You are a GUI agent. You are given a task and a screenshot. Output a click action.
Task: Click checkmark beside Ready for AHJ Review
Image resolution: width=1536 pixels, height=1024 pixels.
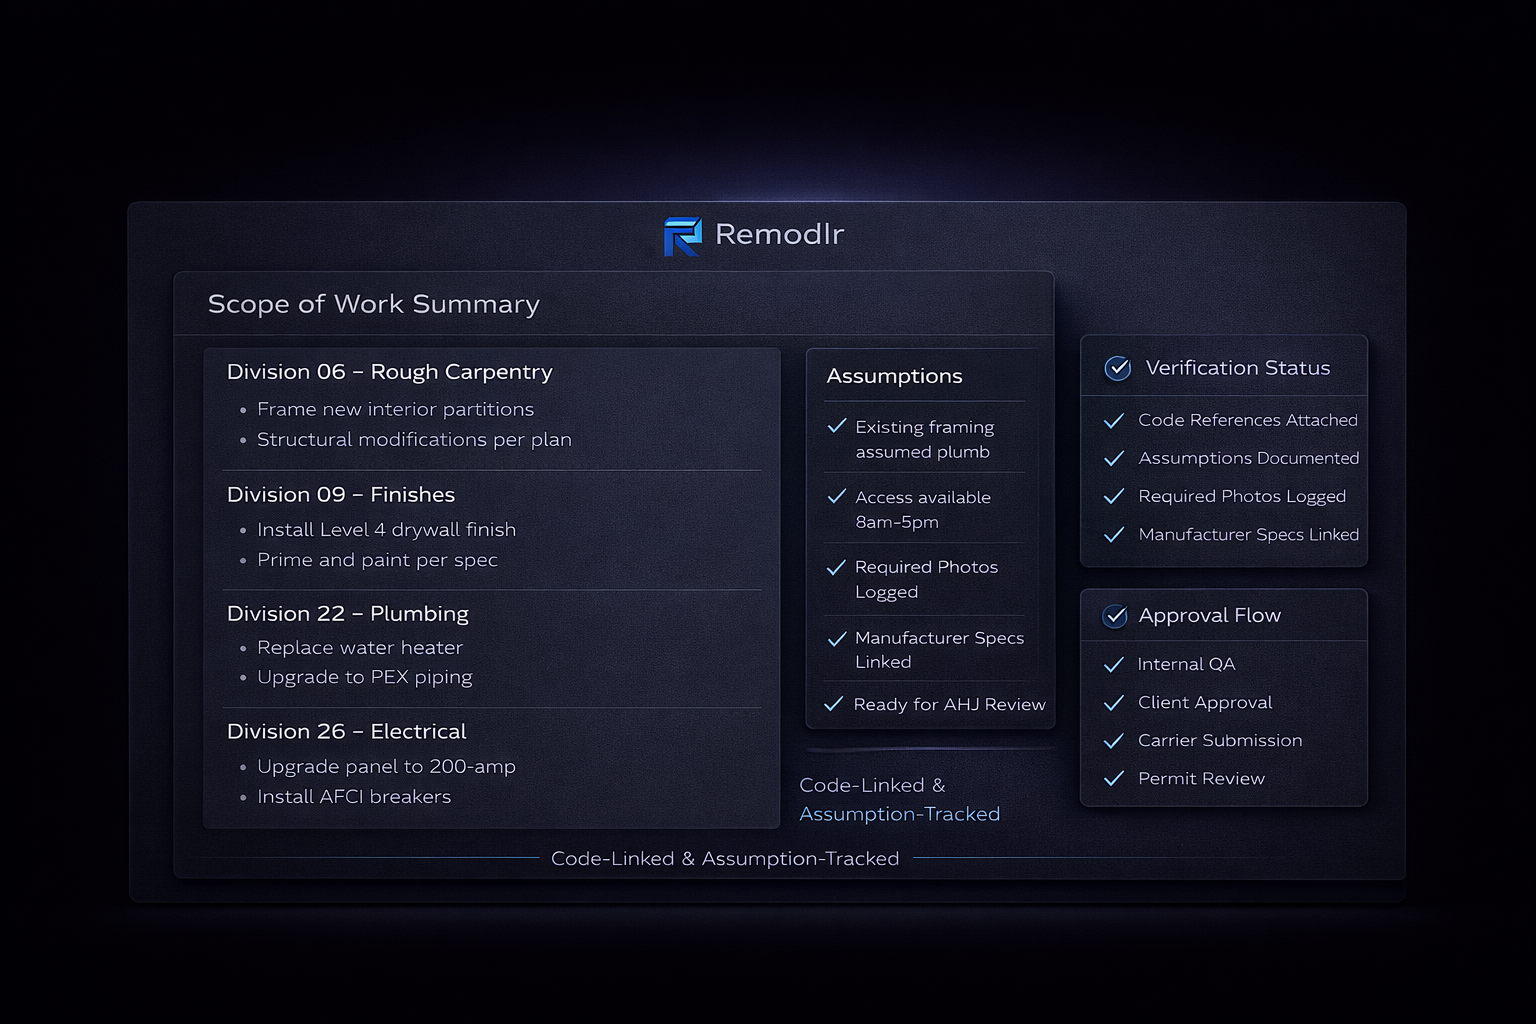(x=833, y=704)
